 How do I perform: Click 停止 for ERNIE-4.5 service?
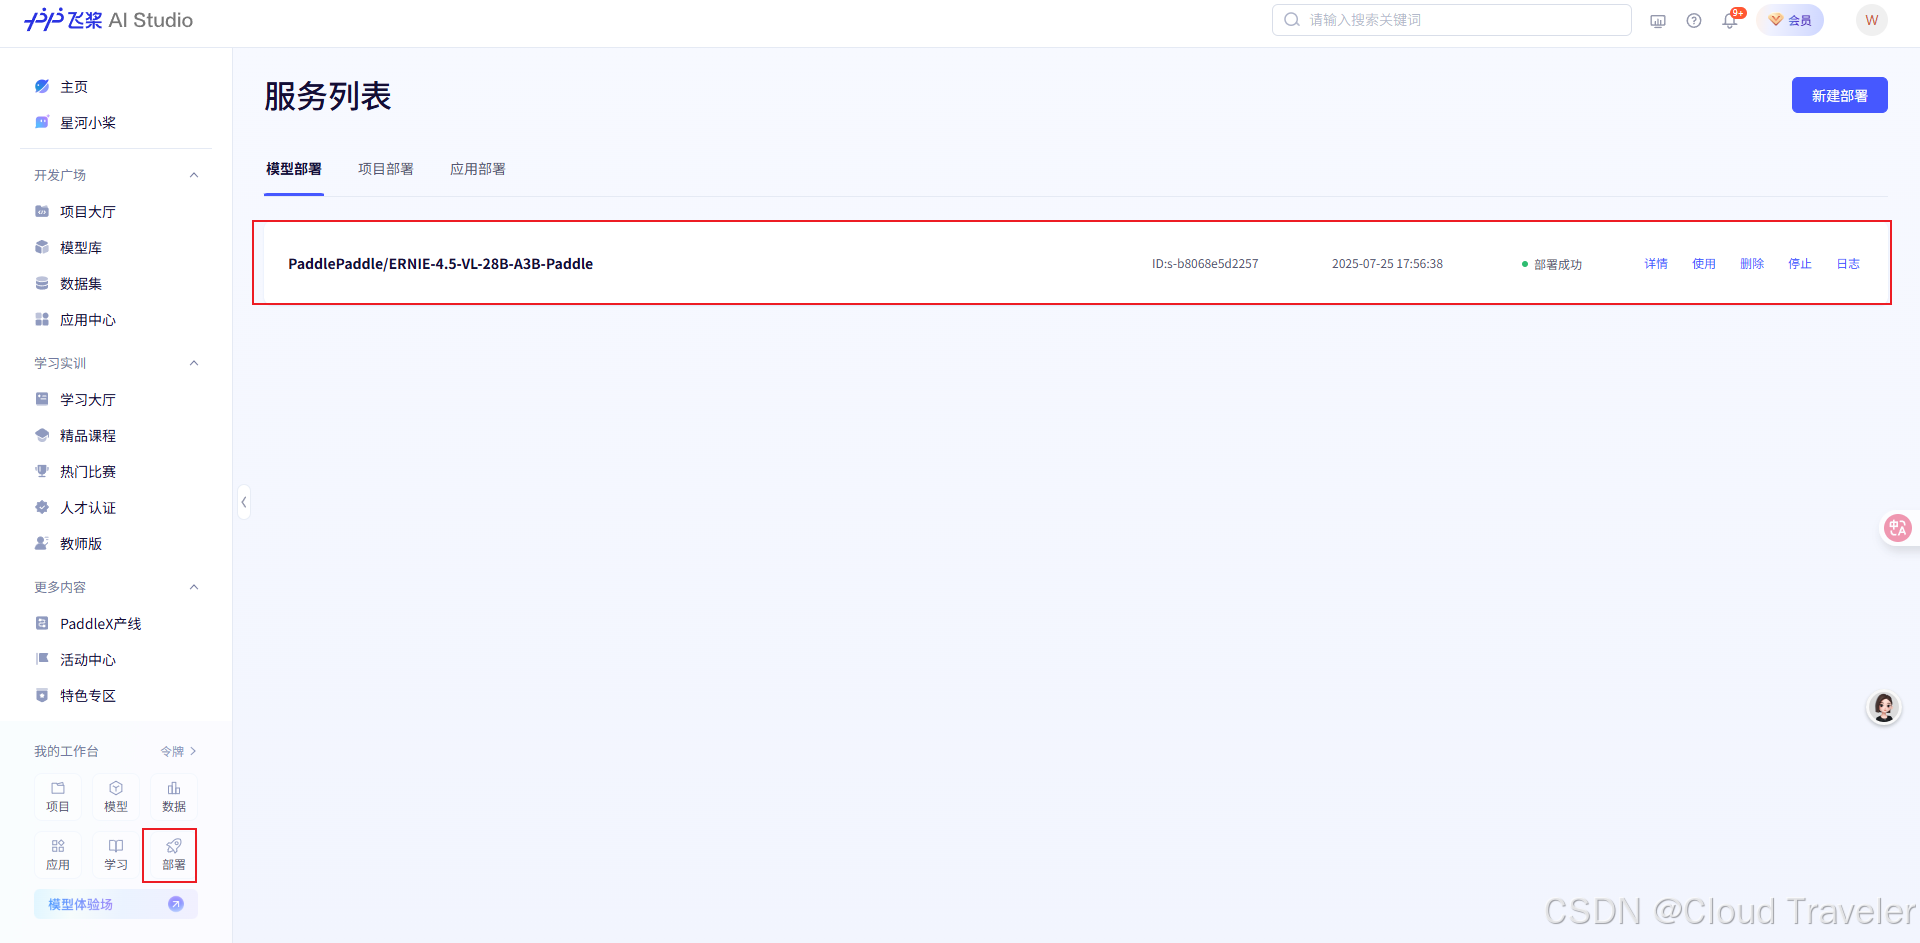(1800, 264)
